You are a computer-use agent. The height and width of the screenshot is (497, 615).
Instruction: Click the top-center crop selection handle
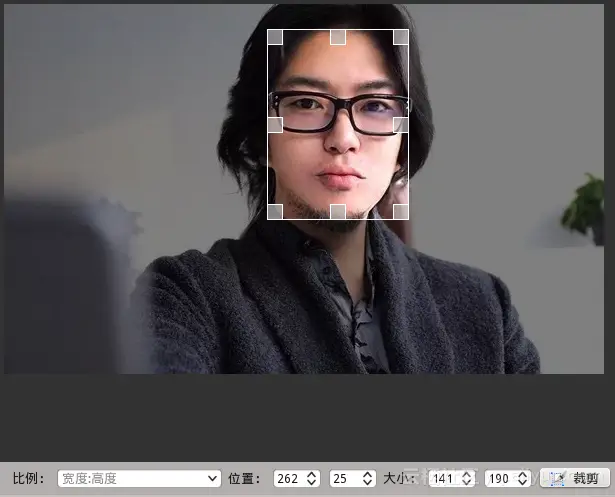click(338, 37)
